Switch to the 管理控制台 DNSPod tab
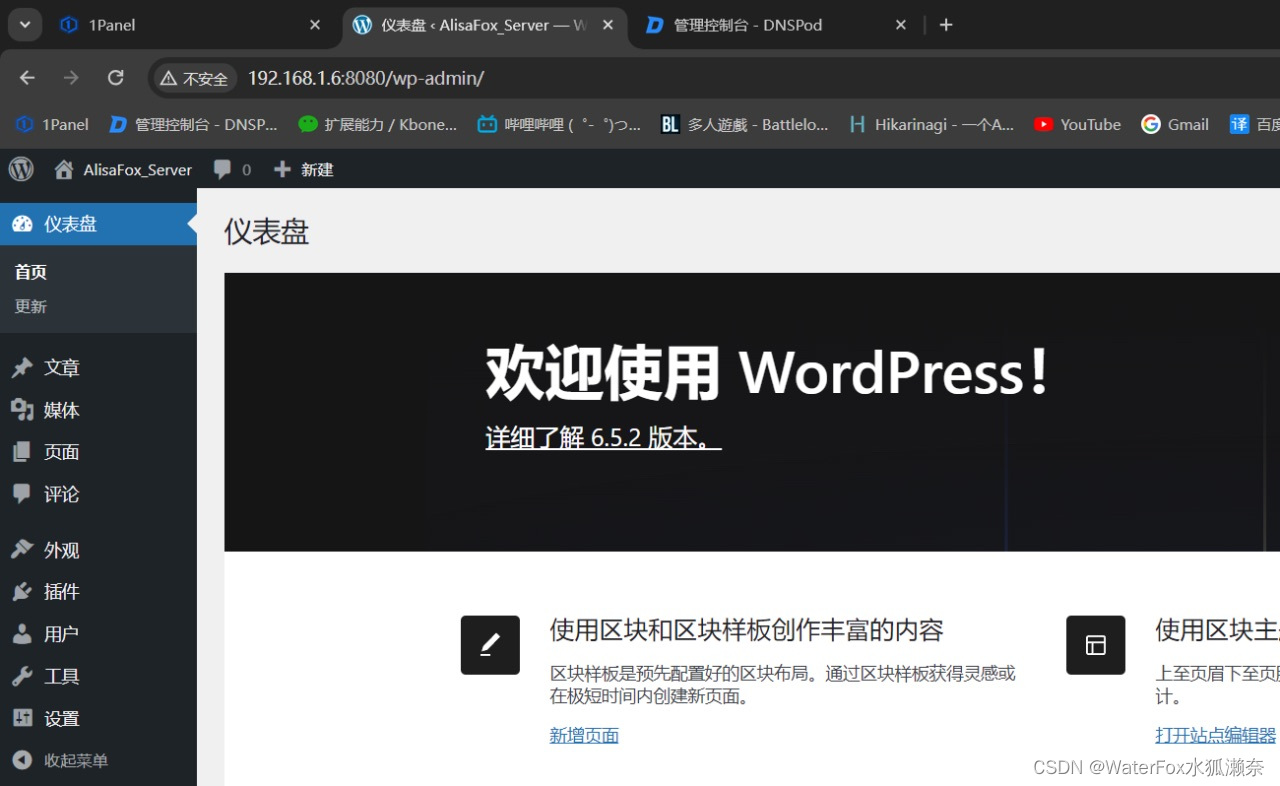 pyautogui.click(x=777, y=25)
